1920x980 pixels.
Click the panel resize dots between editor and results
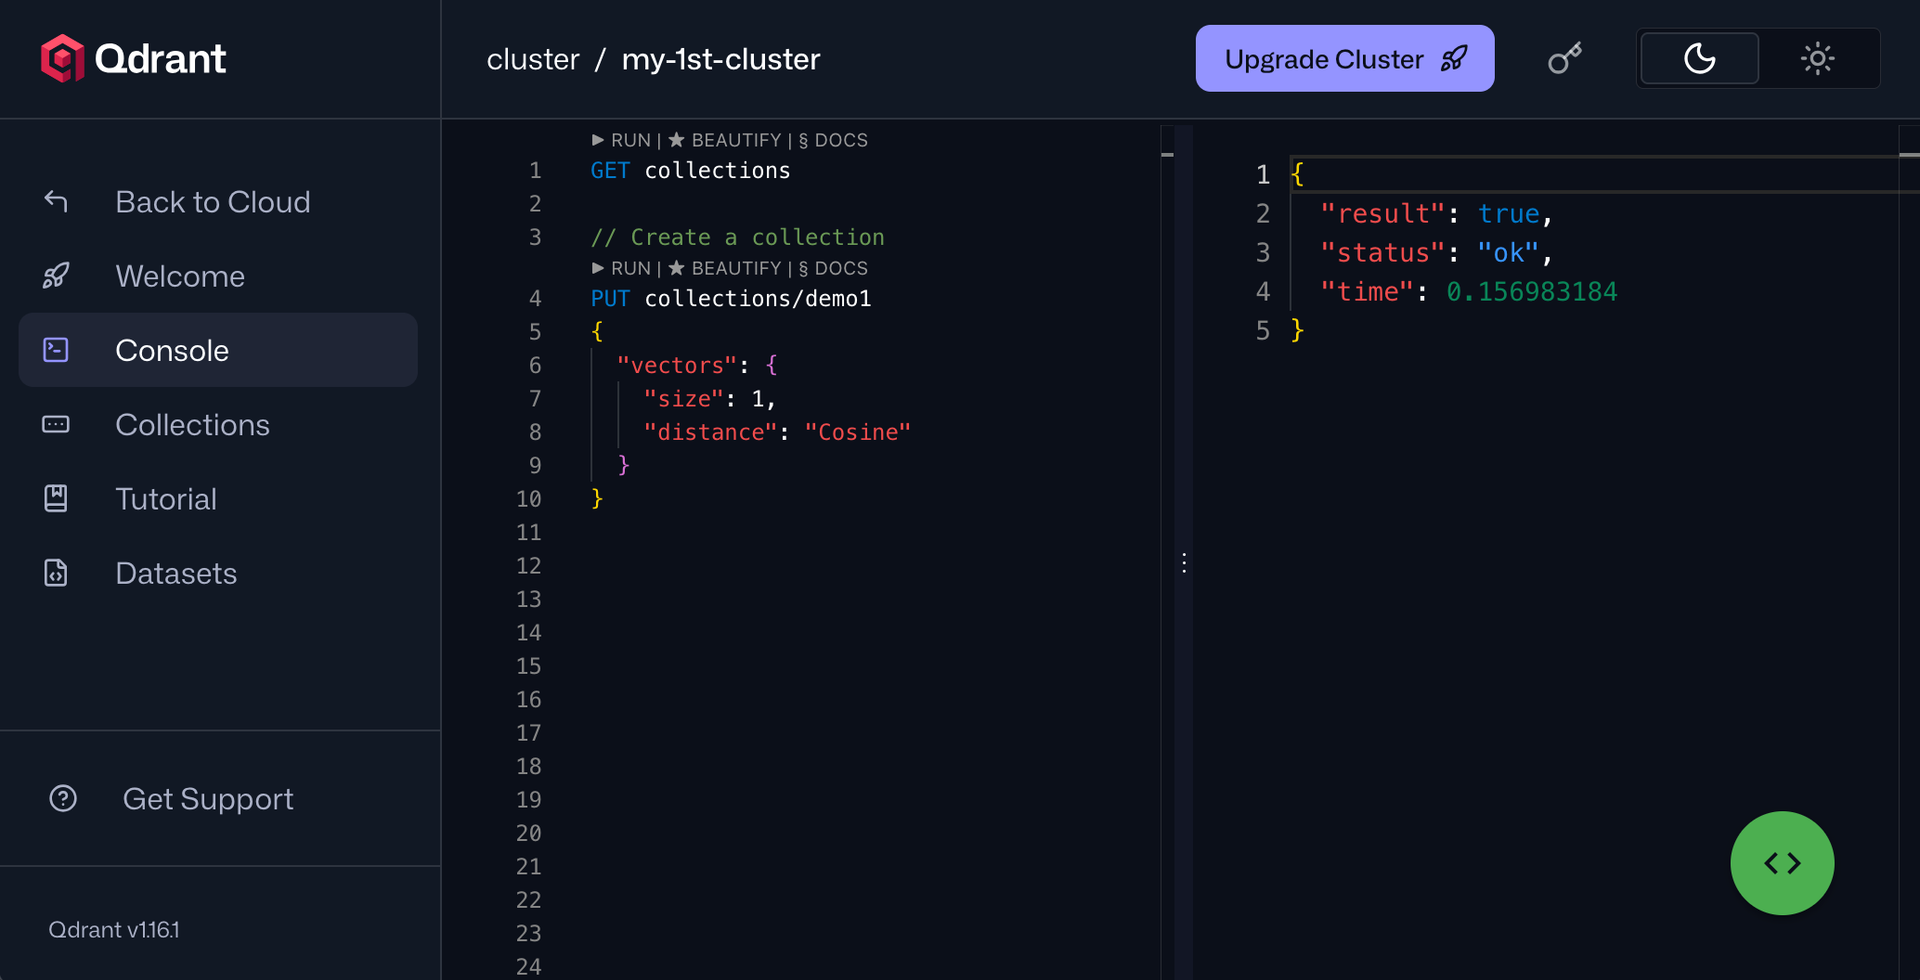coord(1184,563)
